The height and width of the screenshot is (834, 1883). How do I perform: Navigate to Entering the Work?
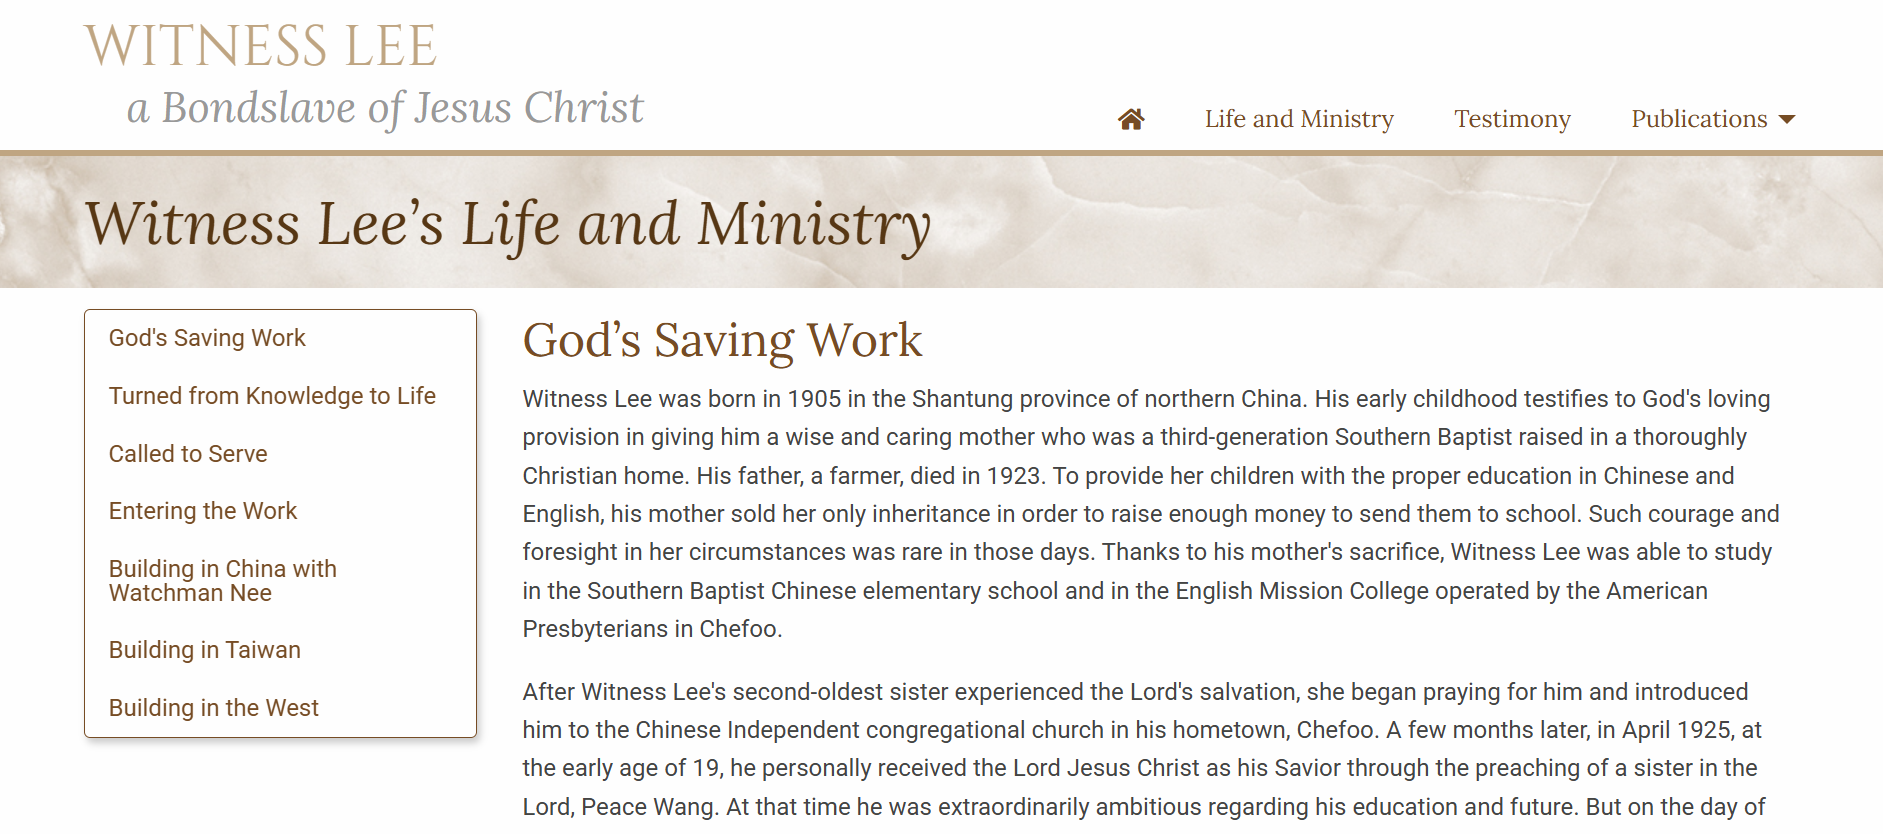click(x=203, y=511)
